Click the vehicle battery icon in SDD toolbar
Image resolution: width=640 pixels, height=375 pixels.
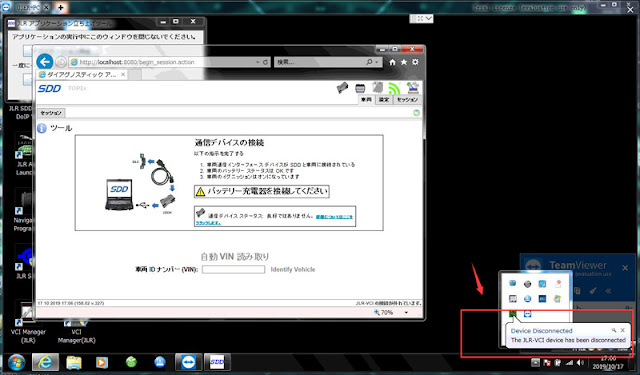[360, 88]
